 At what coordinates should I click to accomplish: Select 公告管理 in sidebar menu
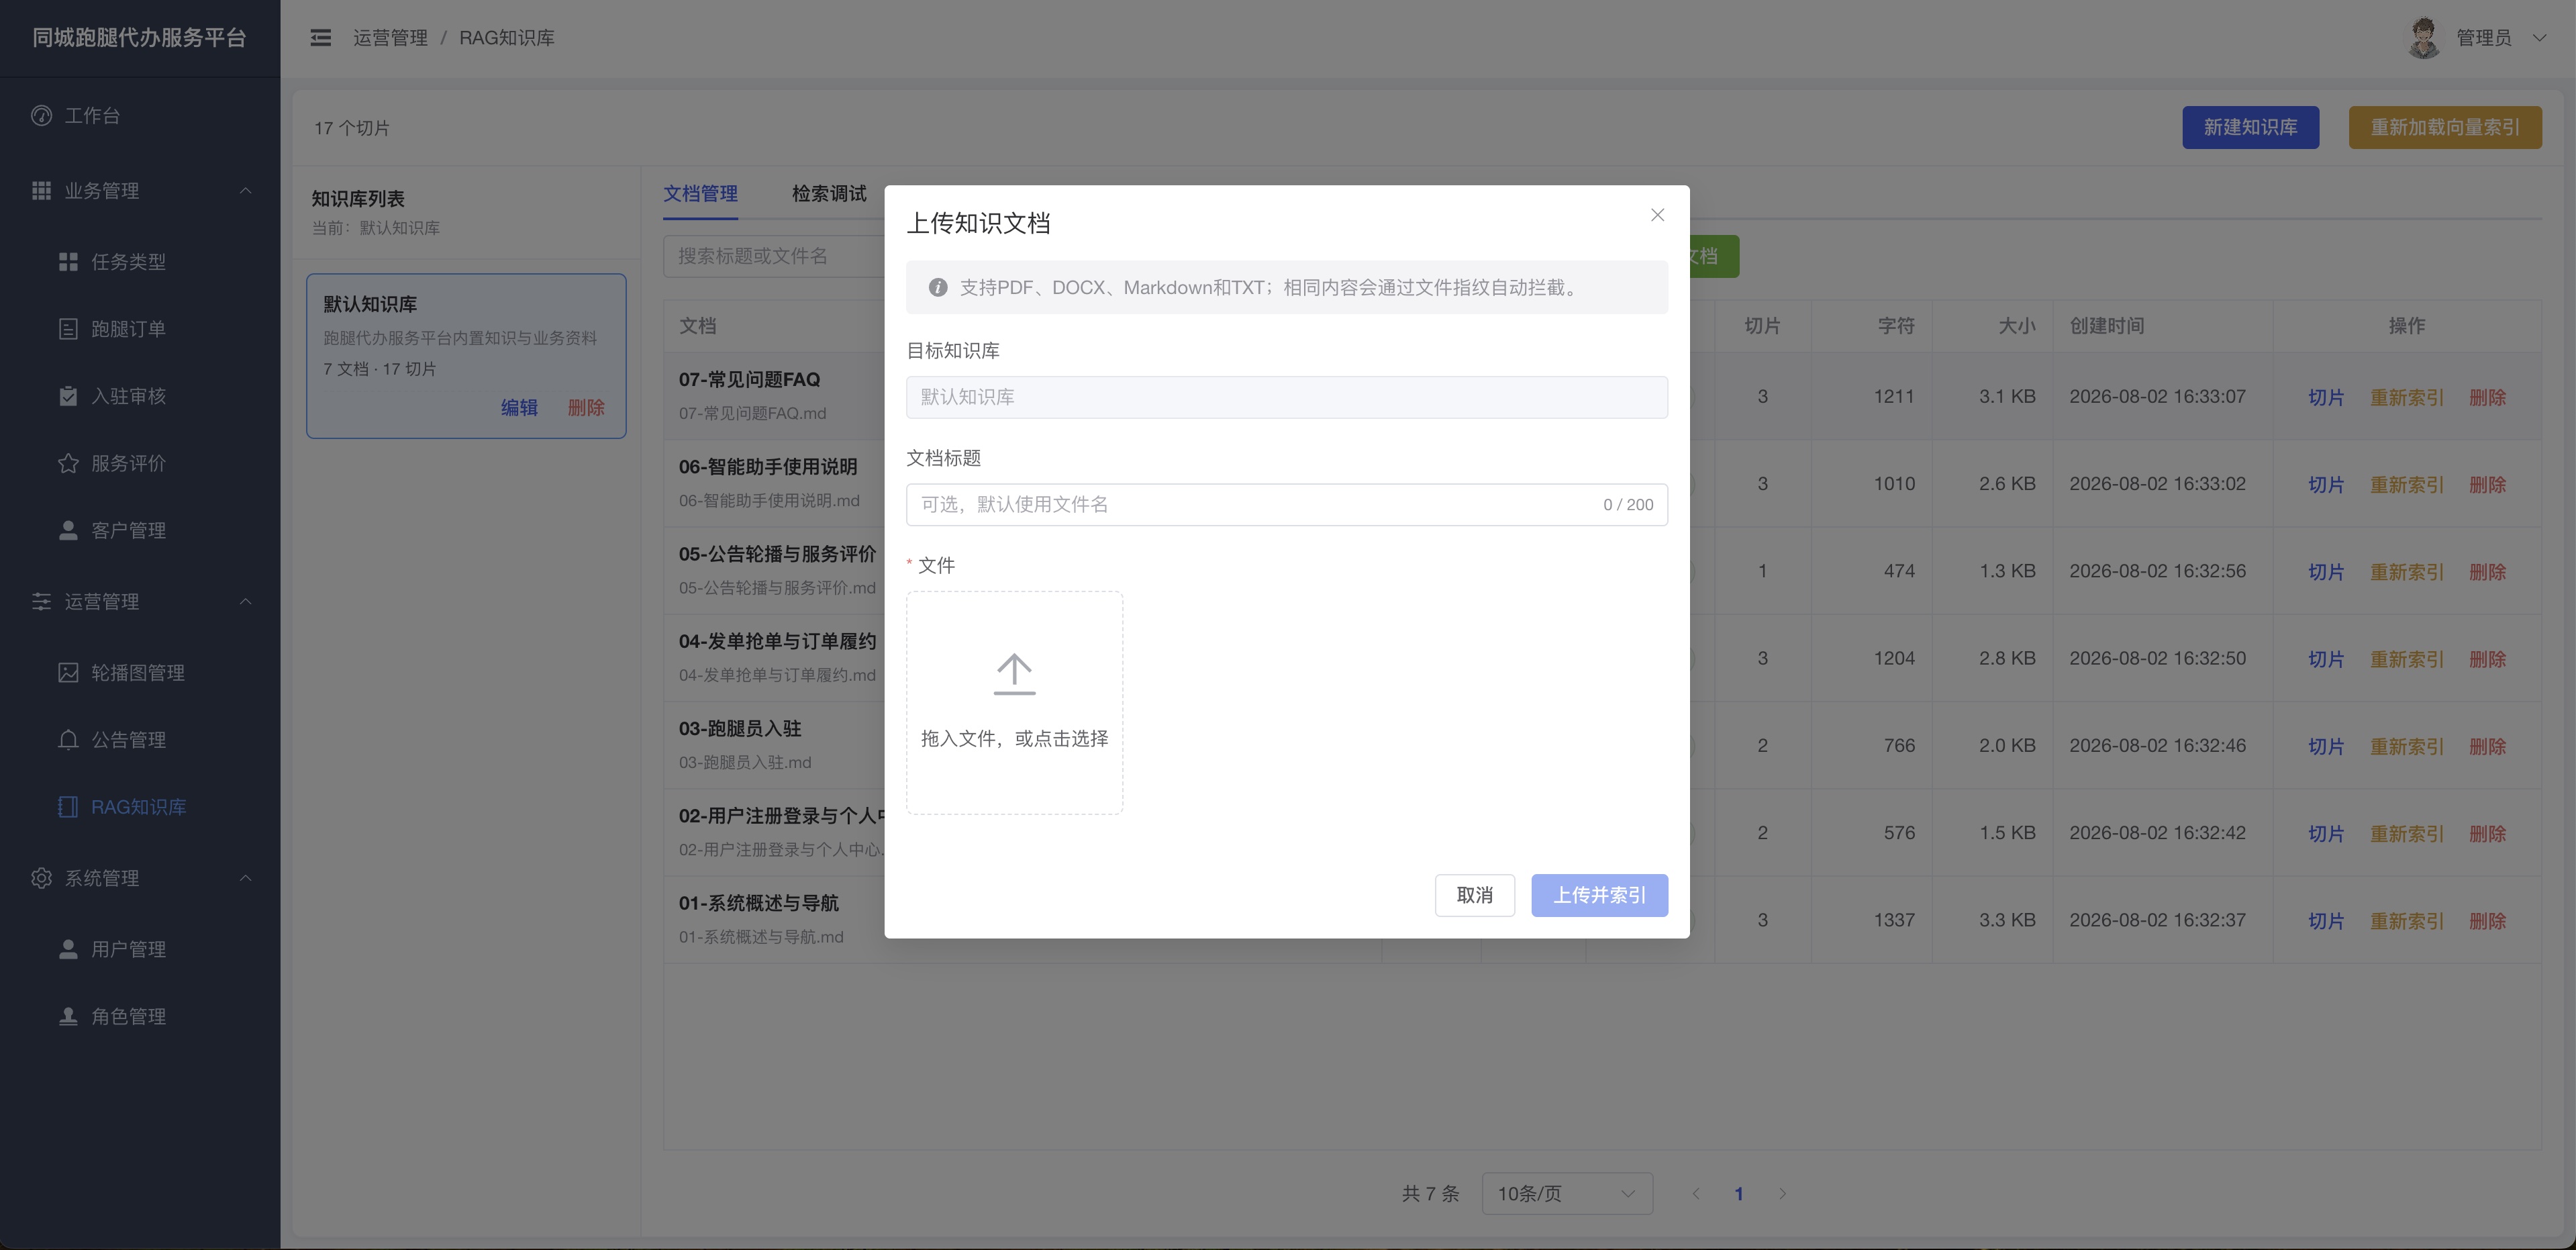[129, 740]
